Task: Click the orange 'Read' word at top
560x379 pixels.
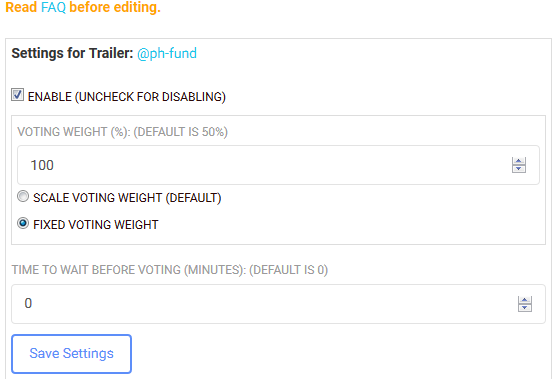Action: tap(21, 7)
